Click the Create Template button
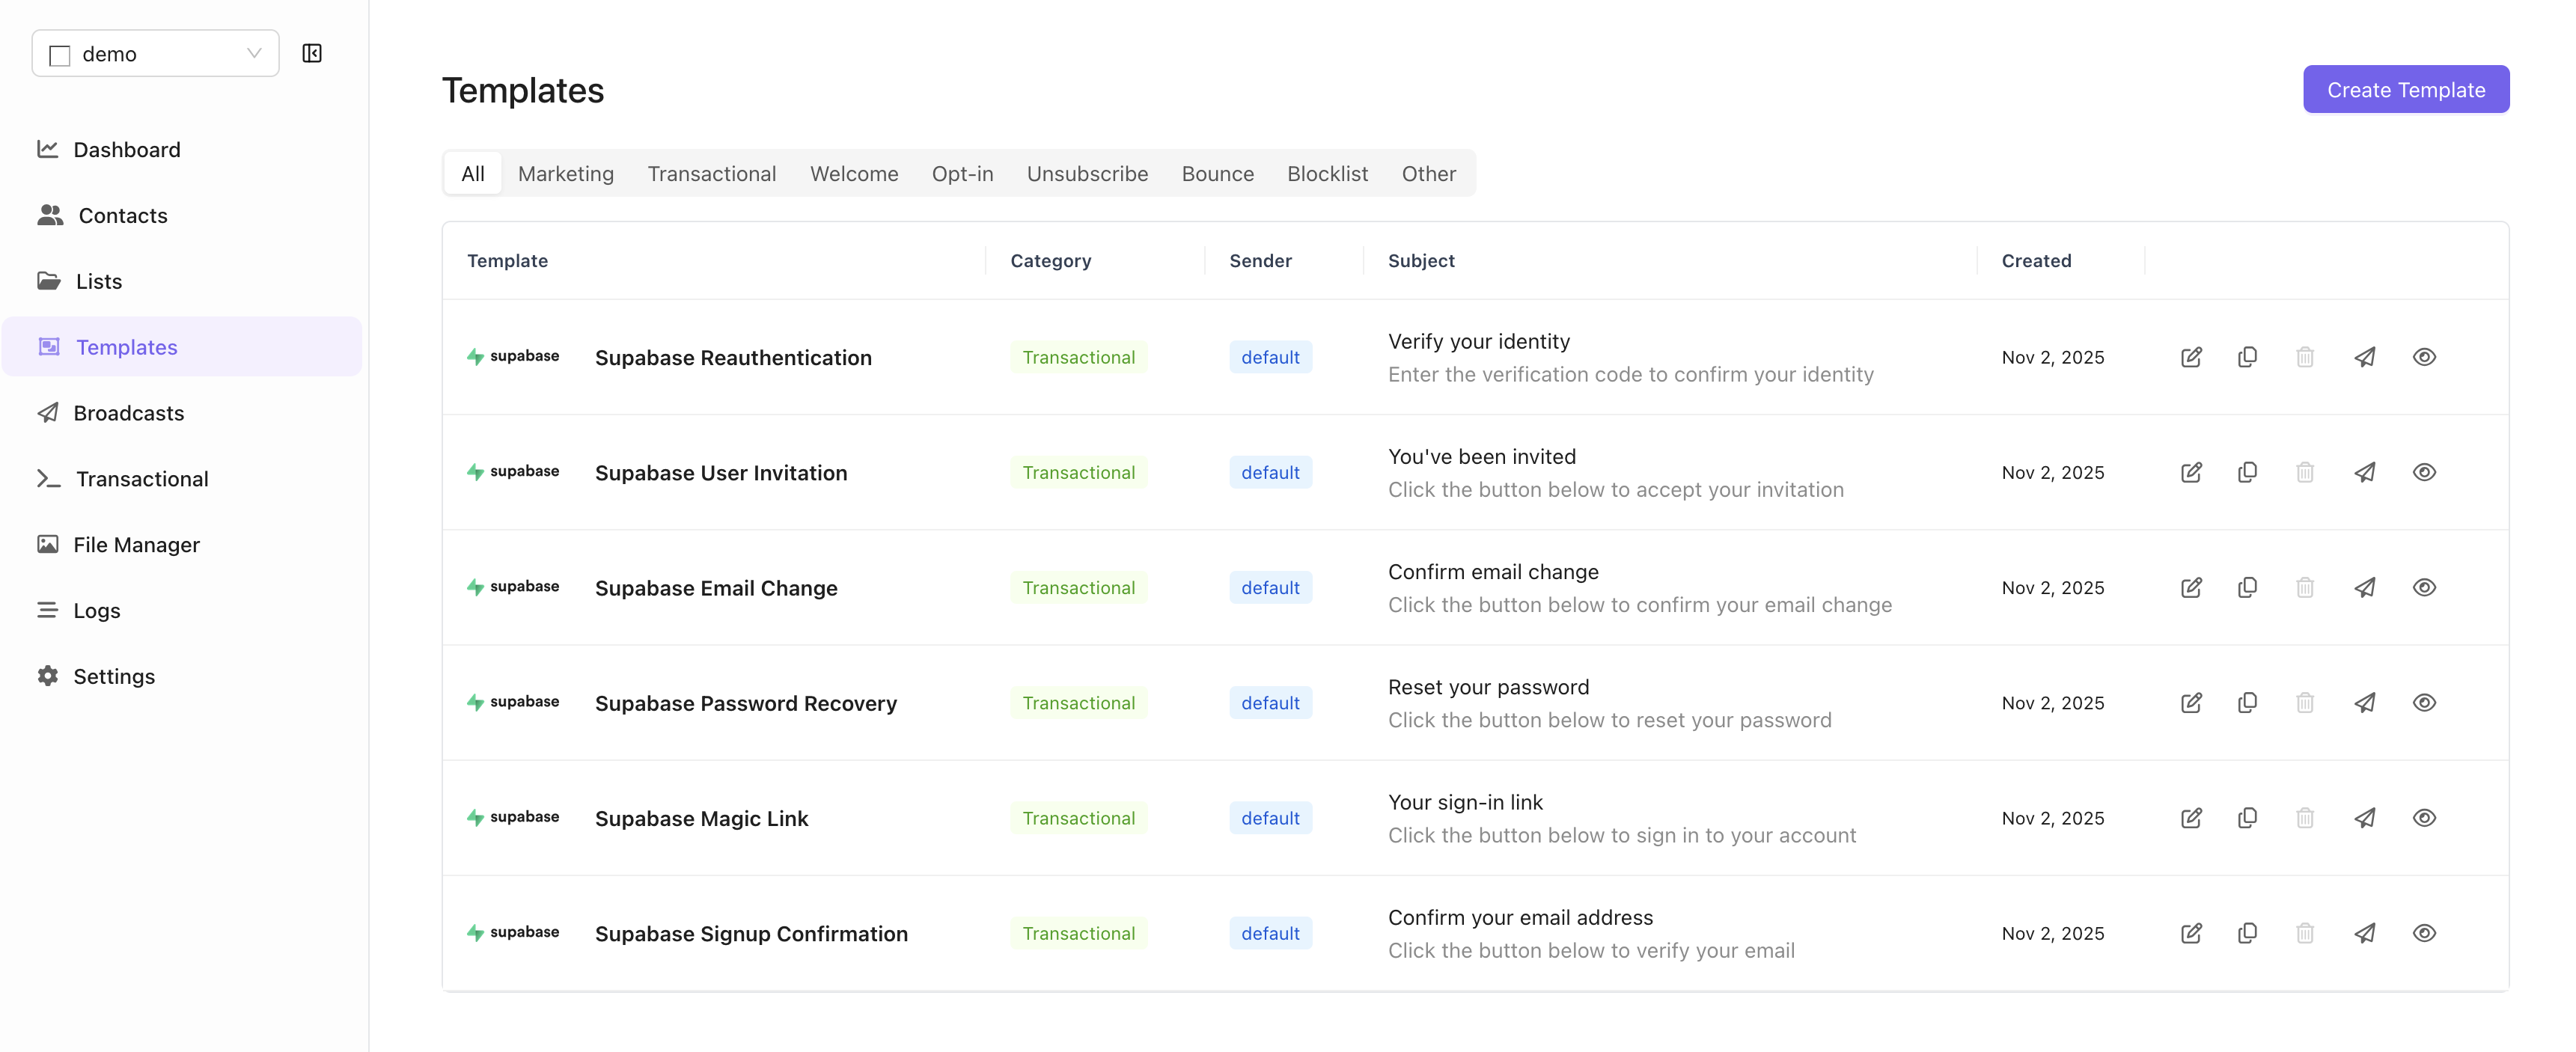Screen dimensions: 2576x1052 click(x=2406, y=89)
